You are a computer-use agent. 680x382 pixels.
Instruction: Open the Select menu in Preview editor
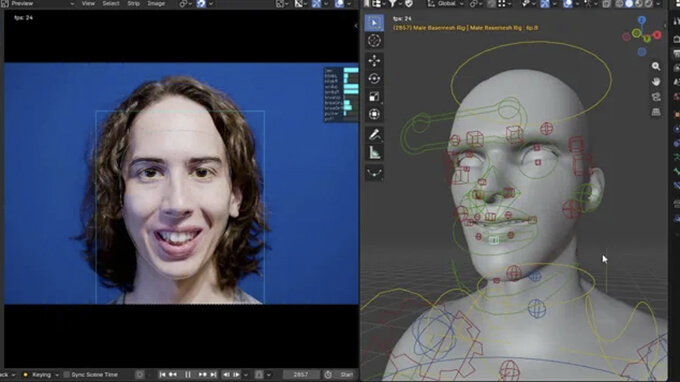click(111, 3)
